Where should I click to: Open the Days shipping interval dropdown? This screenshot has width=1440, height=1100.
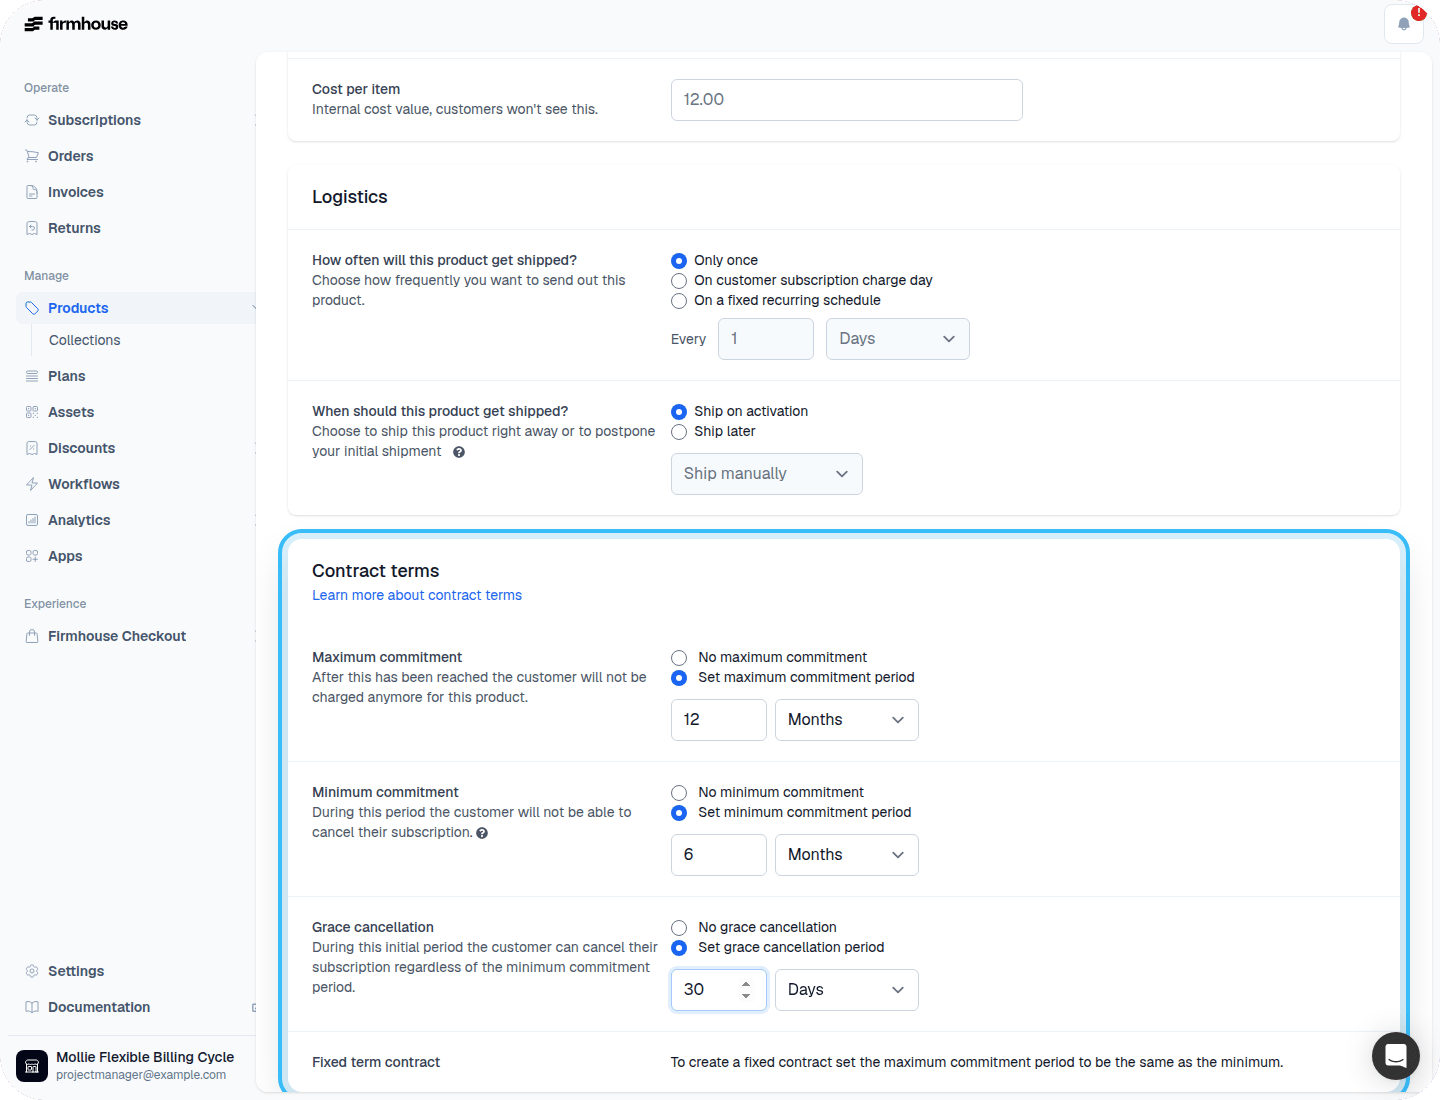tap(898, 339)
